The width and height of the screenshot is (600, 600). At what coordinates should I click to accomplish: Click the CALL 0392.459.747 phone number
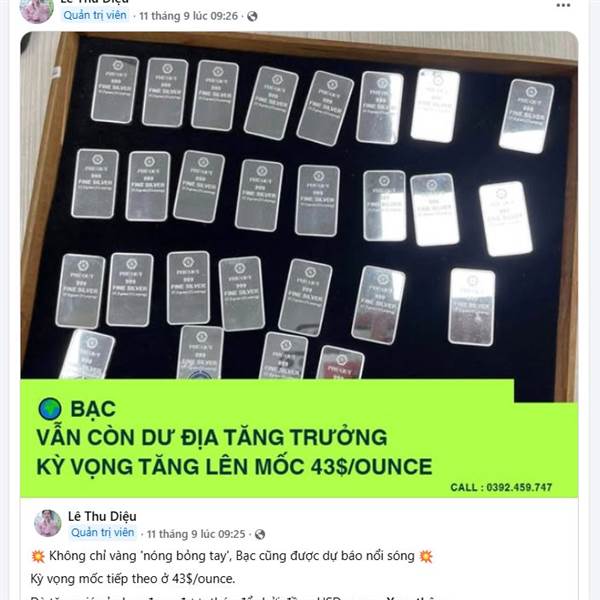pyautogui.click(x=501, y=487)
